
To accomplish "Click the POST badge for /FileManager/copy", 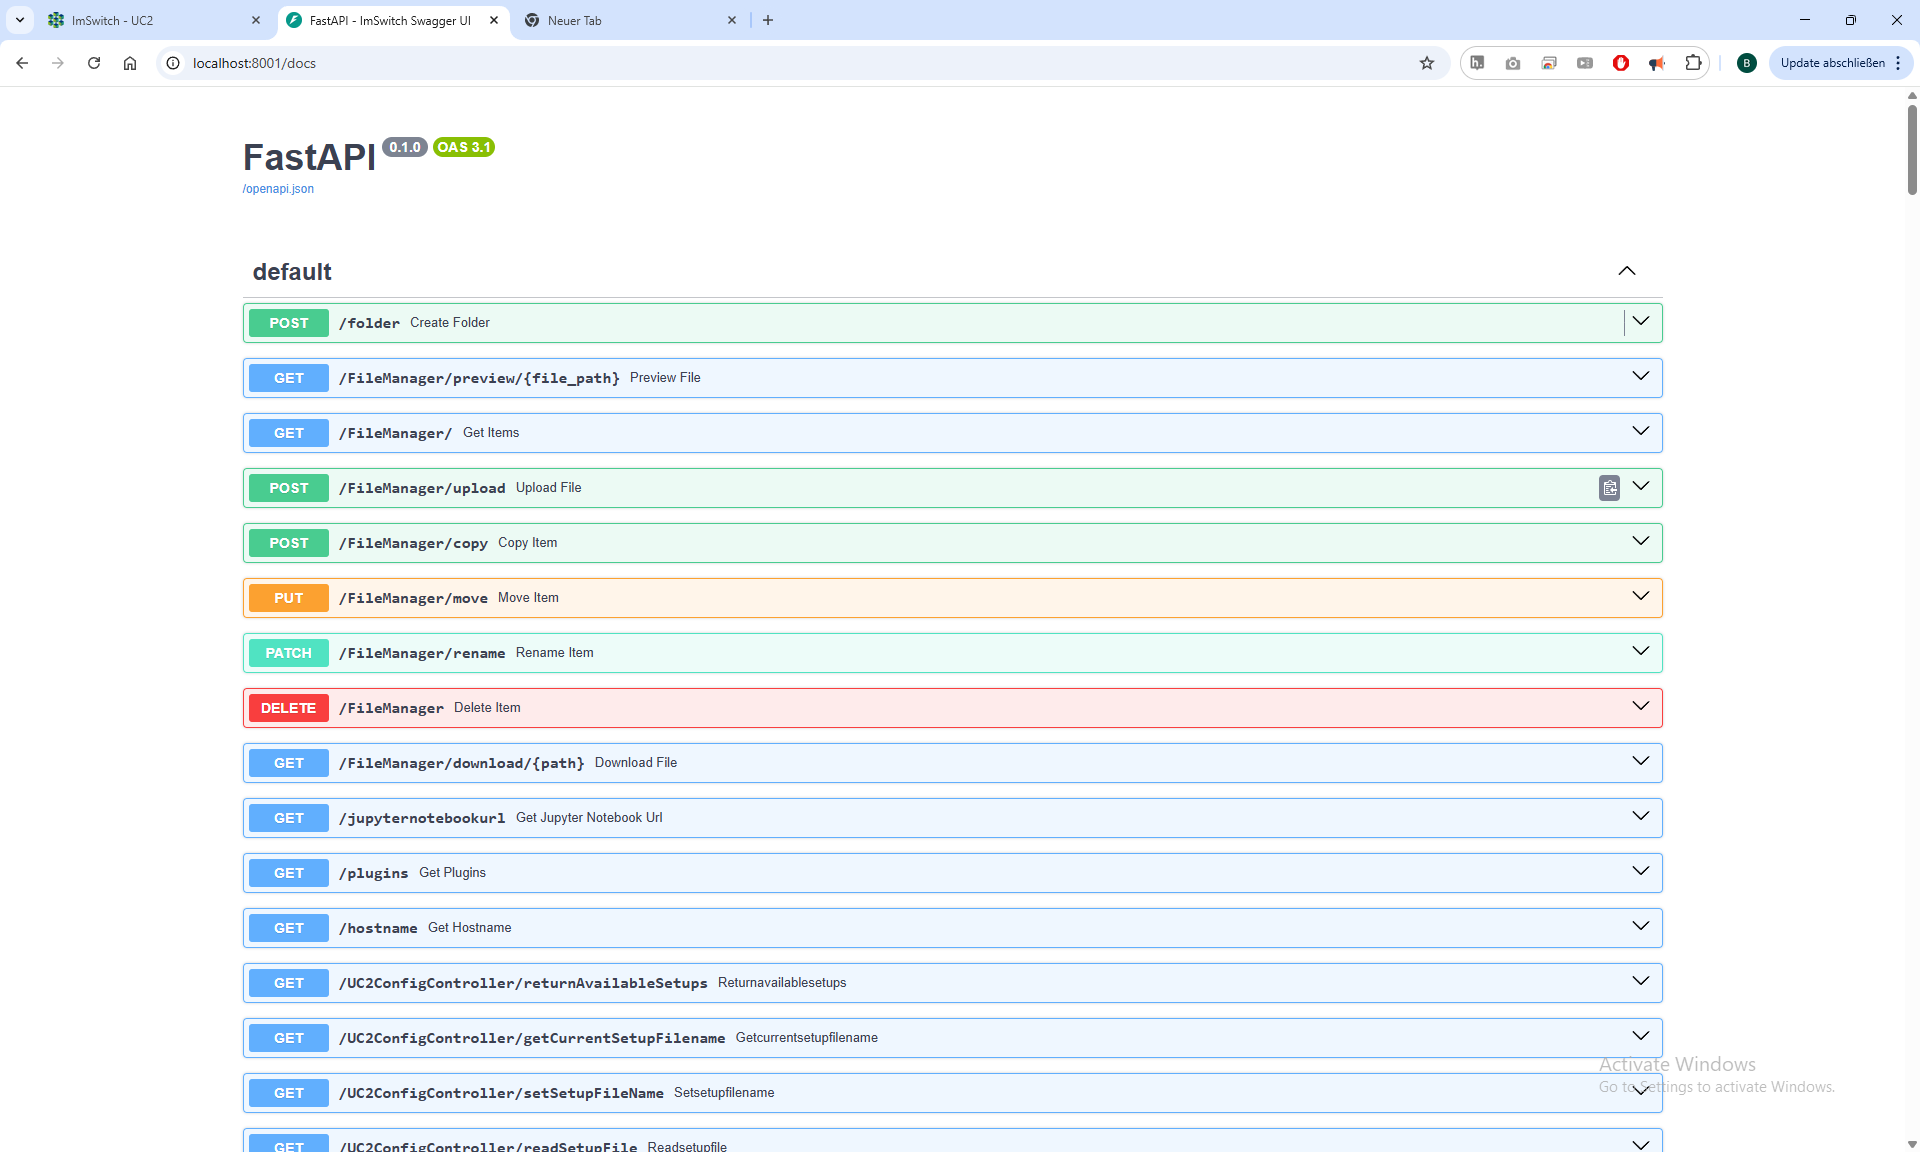I will click(289, 543).
